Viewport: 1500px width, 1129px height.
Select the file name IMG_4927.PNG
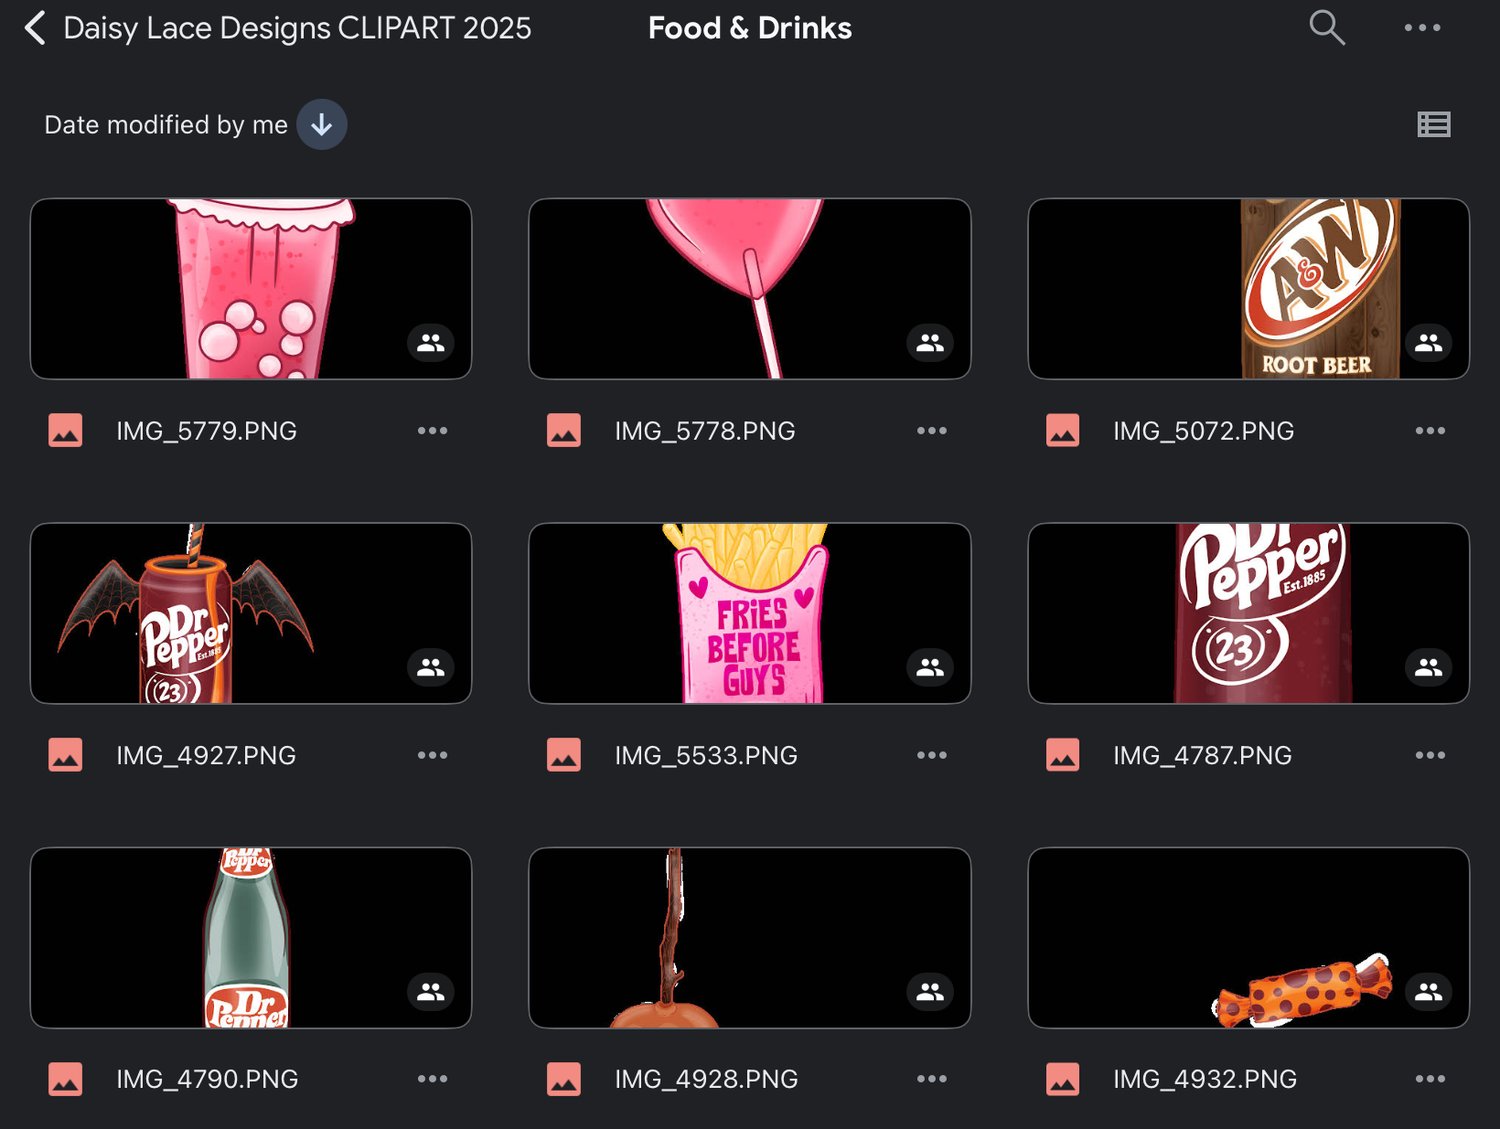pyautogui.click(x=206, y=755)
